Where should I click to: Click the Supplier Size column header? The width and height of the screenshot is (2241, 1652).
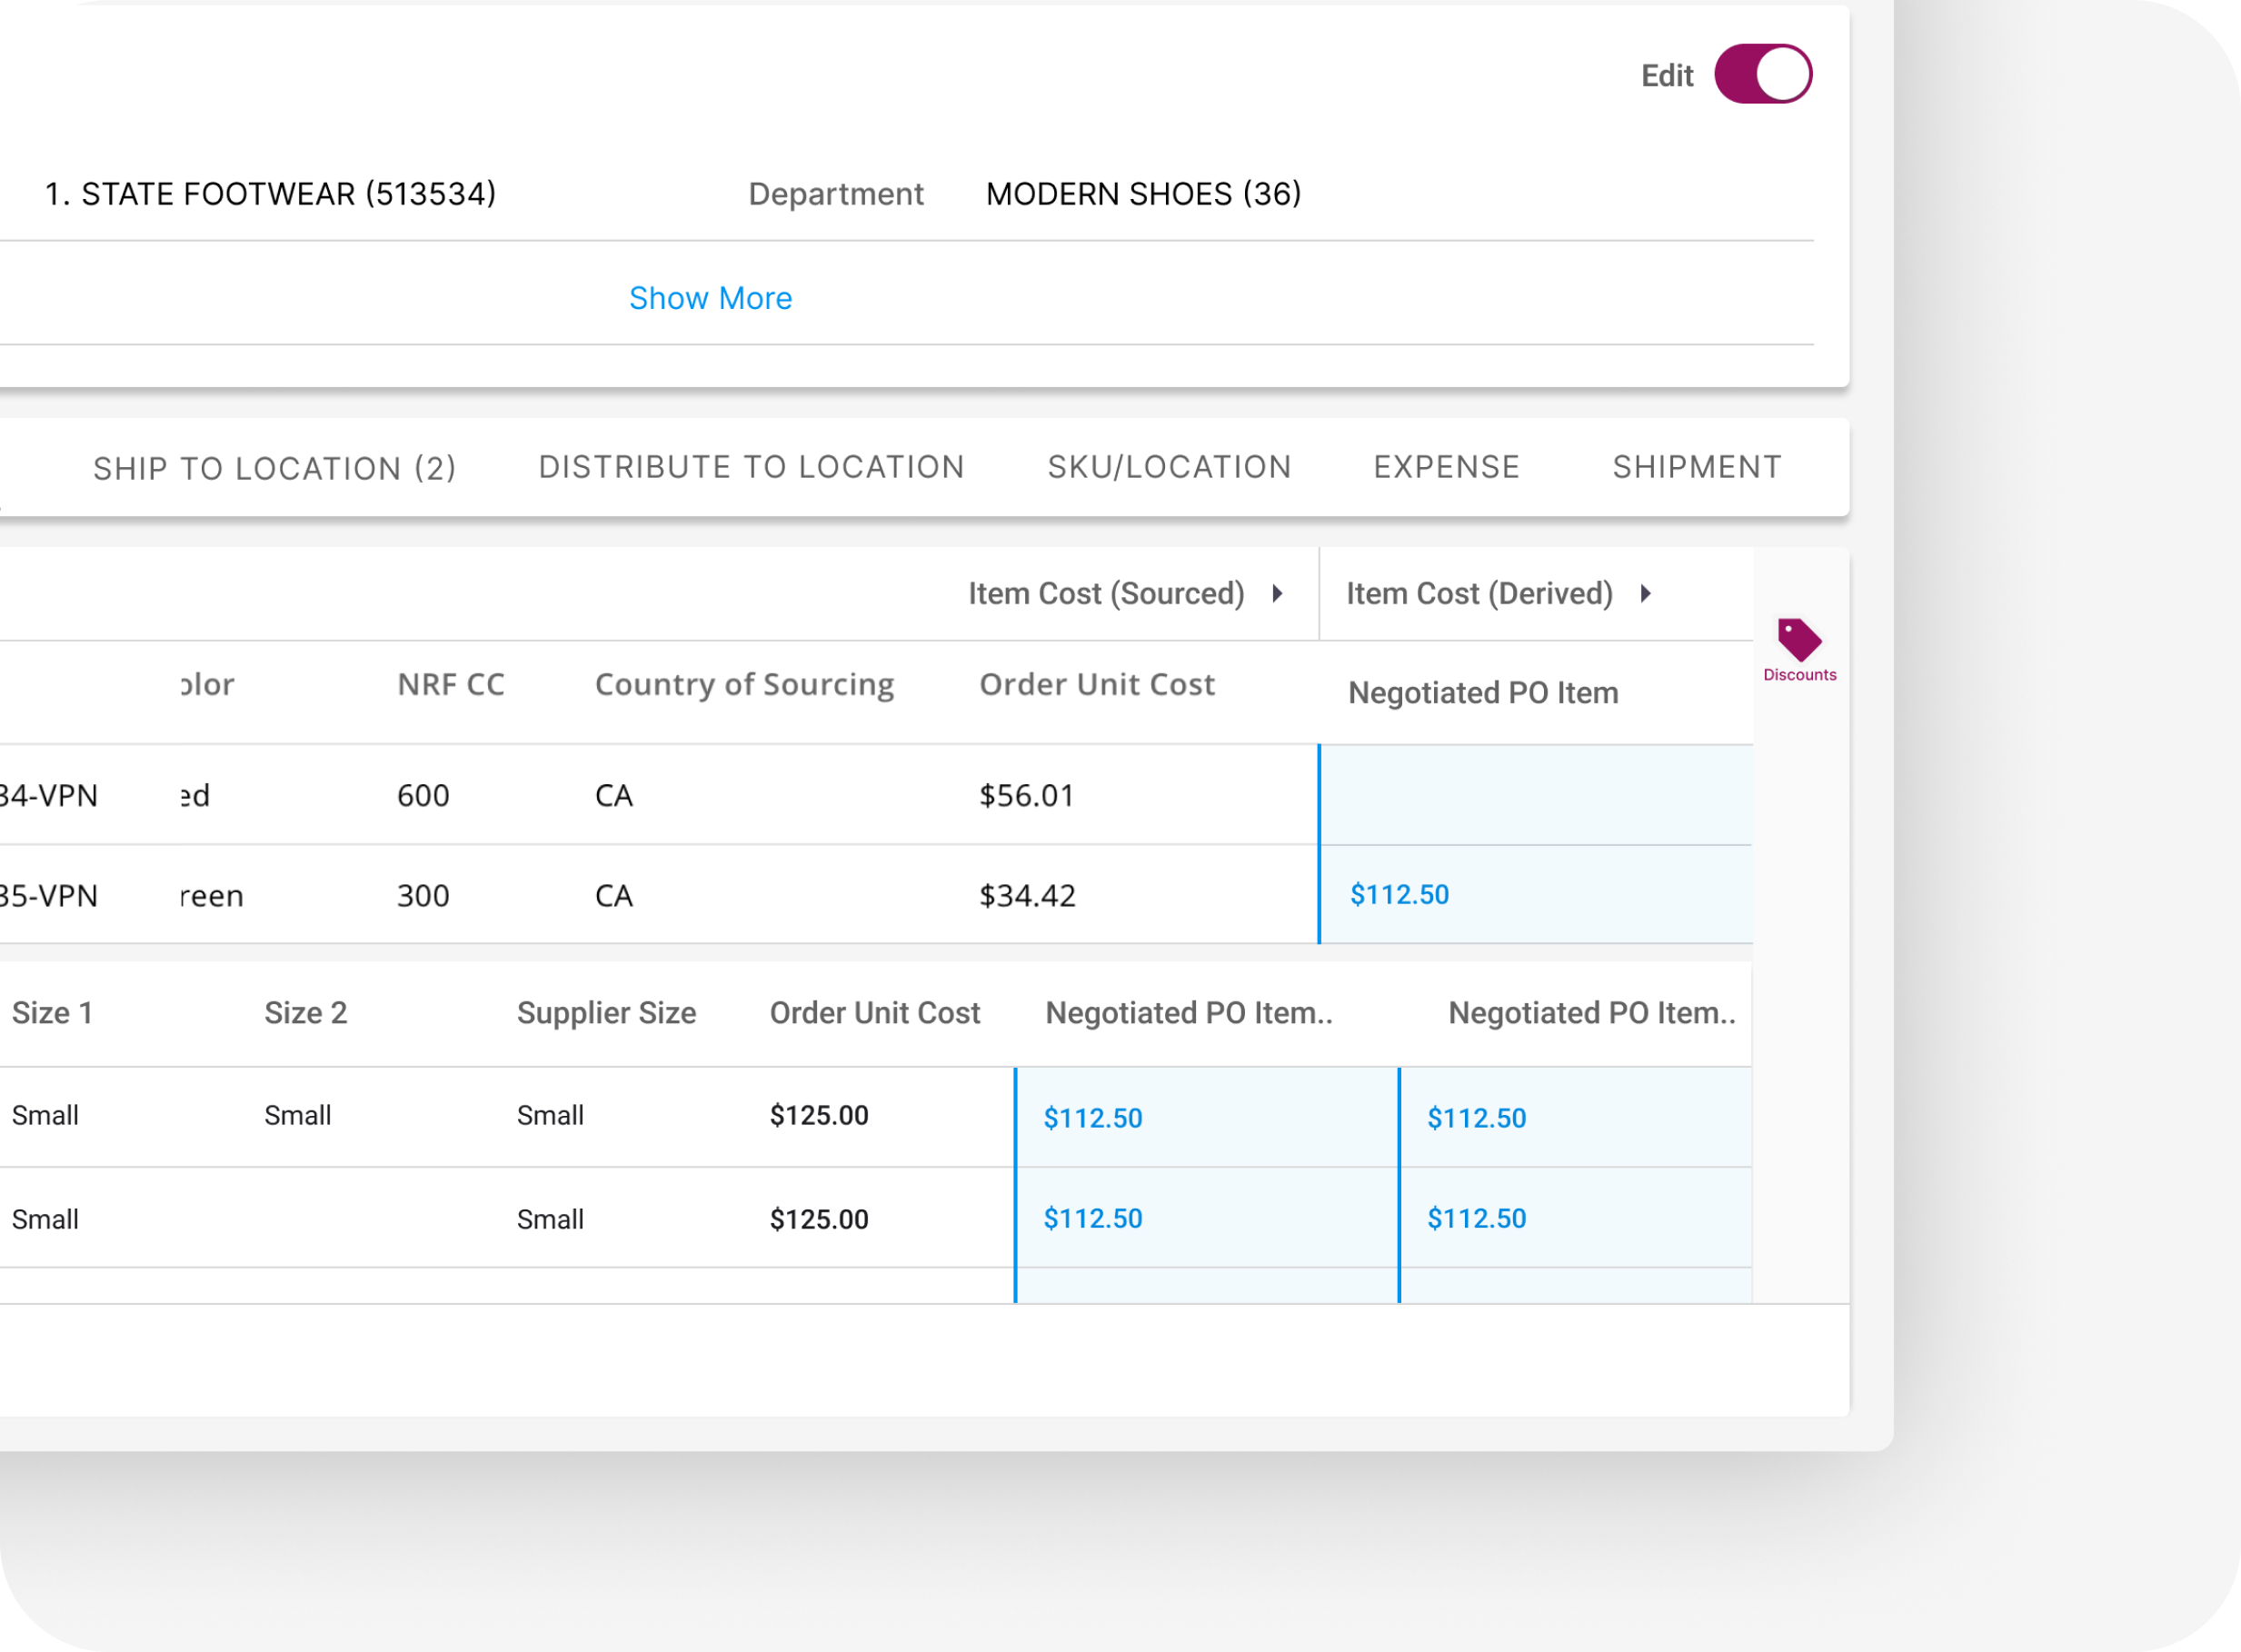click(606, 1013)
